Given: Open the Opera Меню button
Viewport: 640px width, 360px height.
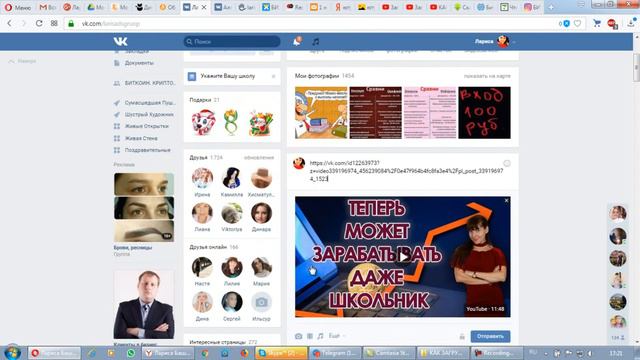Looking at the screenshot, I should pos(18,7).
